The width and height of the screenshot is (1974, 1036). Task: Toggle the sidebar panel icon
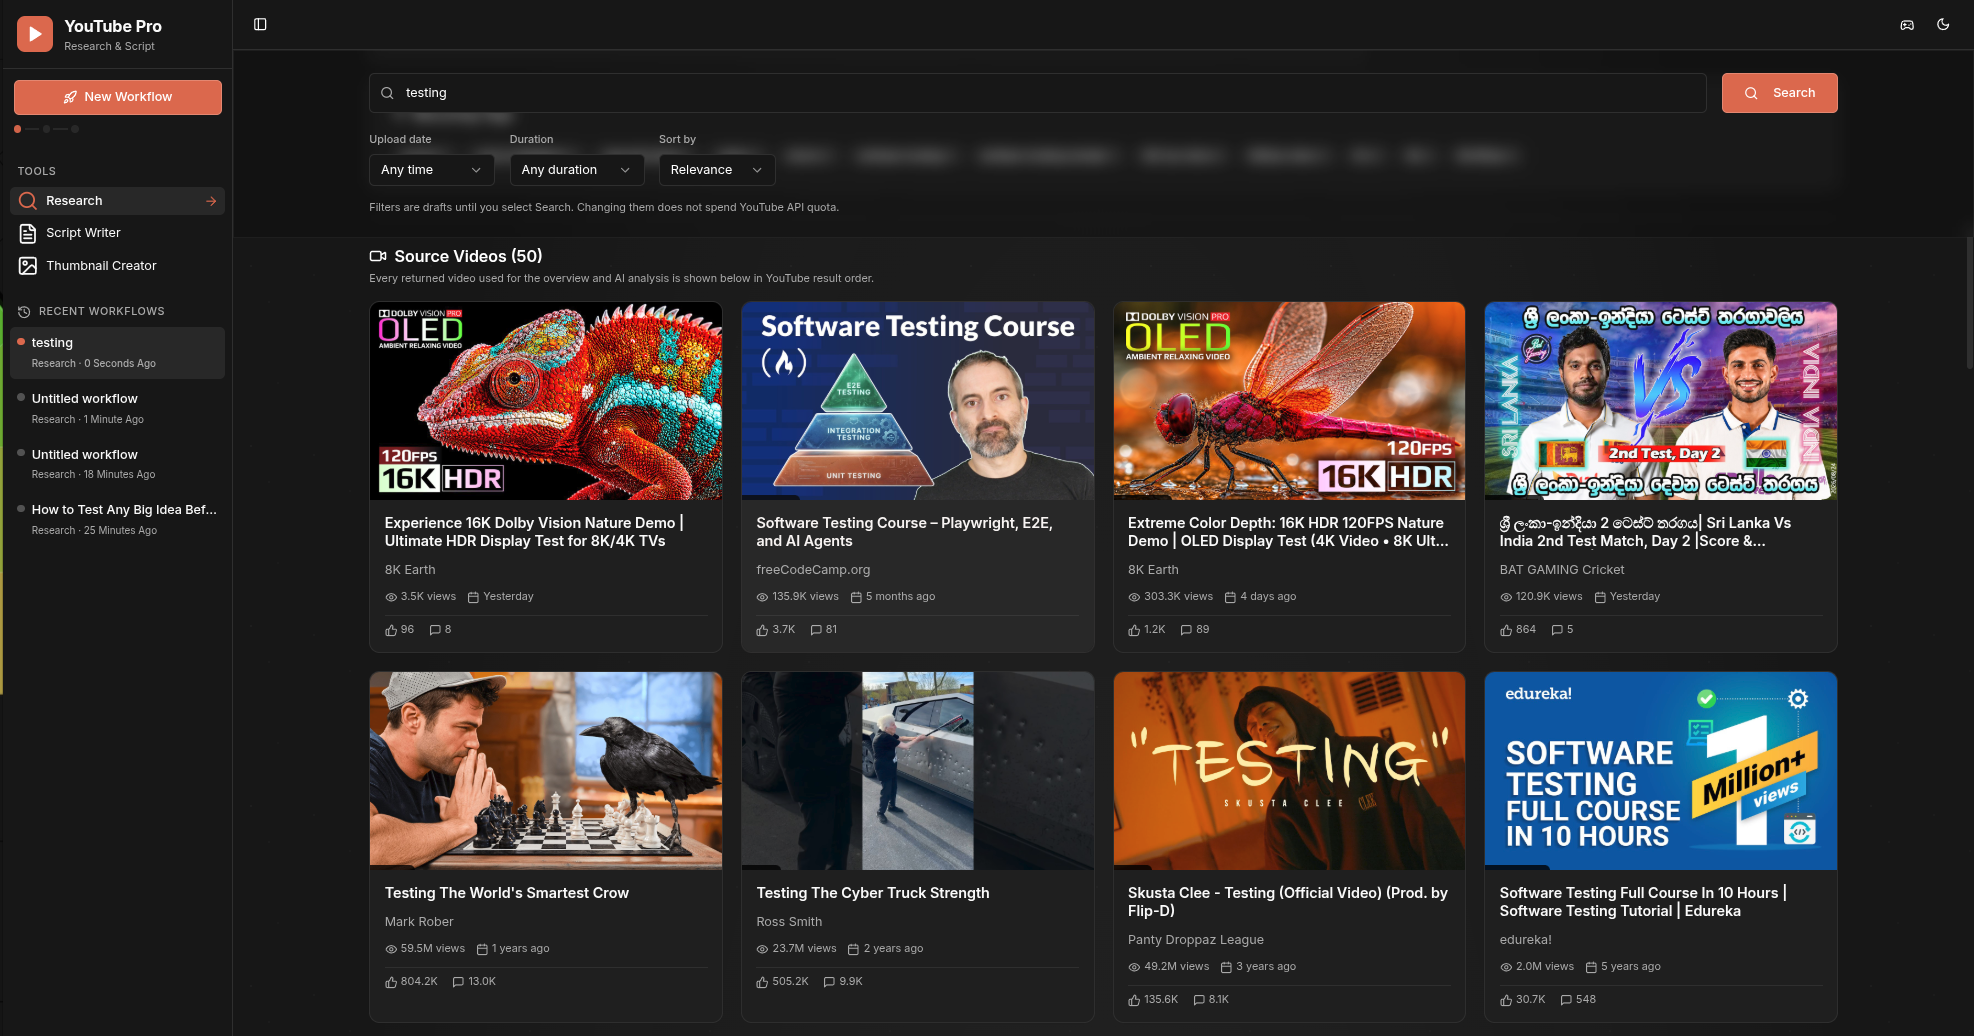260,24
